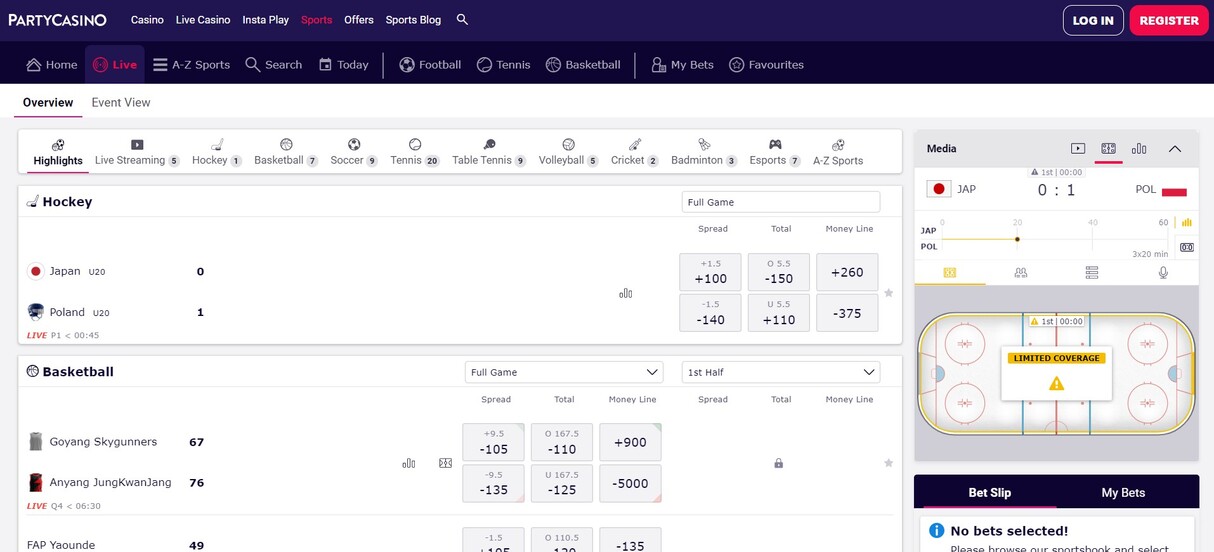Click the hockey Full Game selector field
1214x552 pixels.
coord(780,202)
